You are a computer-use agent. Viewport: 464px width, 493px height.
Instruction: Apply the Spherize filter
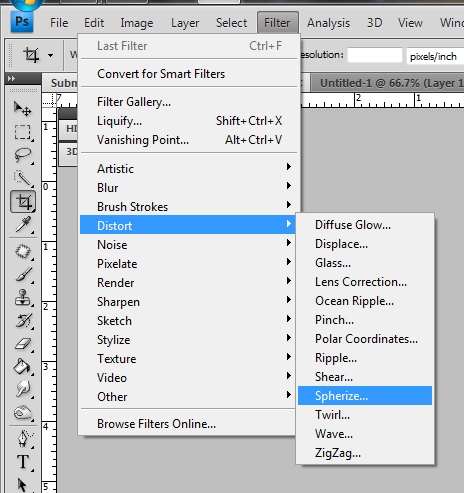point(365,396)
